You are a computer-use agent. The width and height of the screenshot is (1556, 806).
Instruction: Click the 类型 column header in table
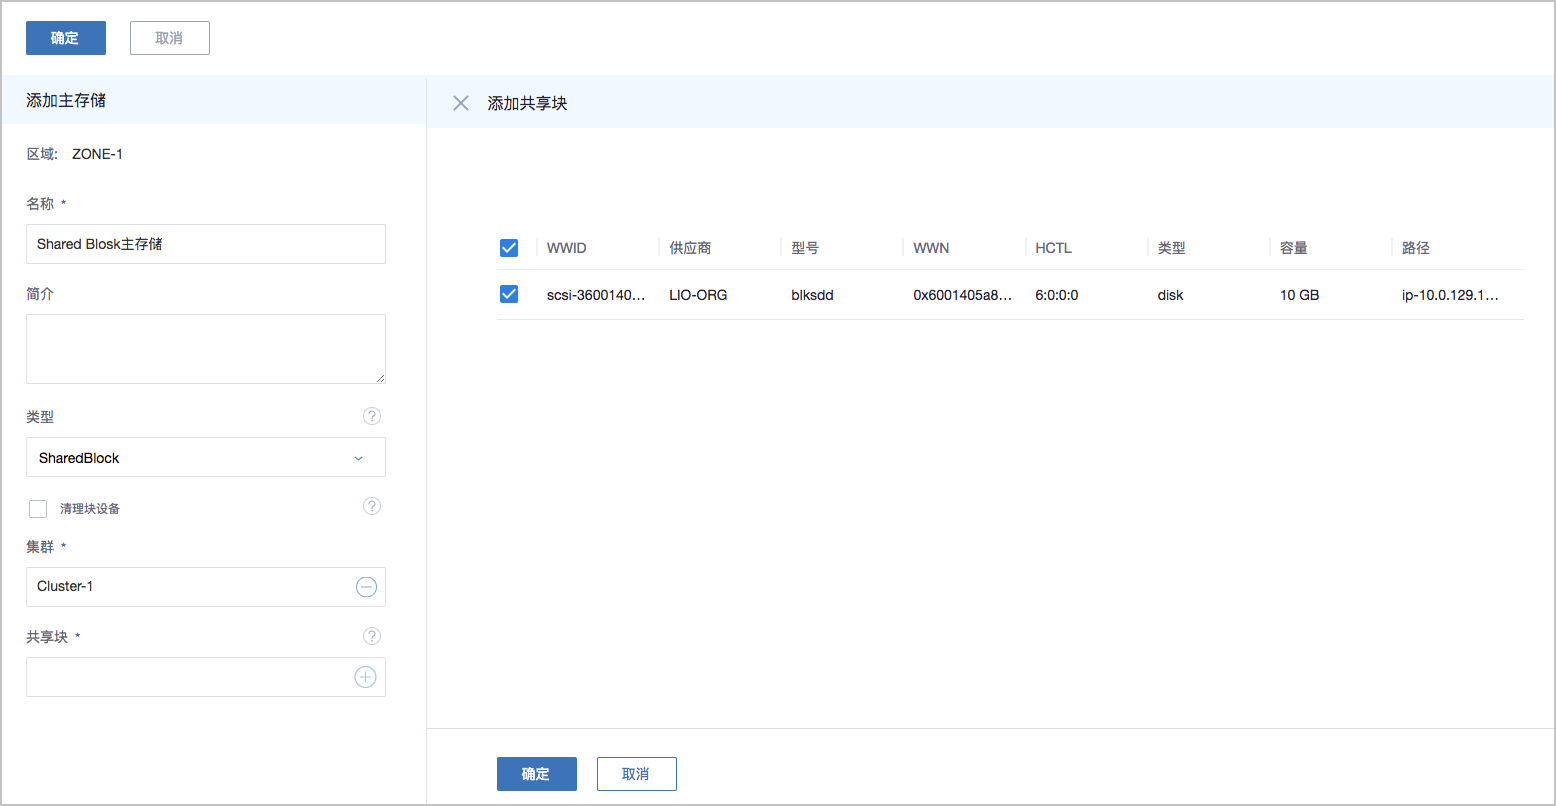[1171, 248]
